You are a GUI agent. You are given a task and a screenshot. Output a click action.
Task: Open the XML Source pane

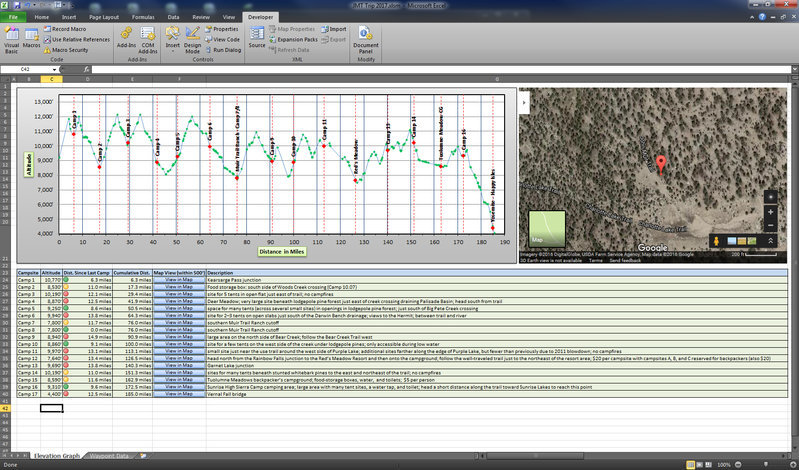pyautogui.click(x=257, y=37)
